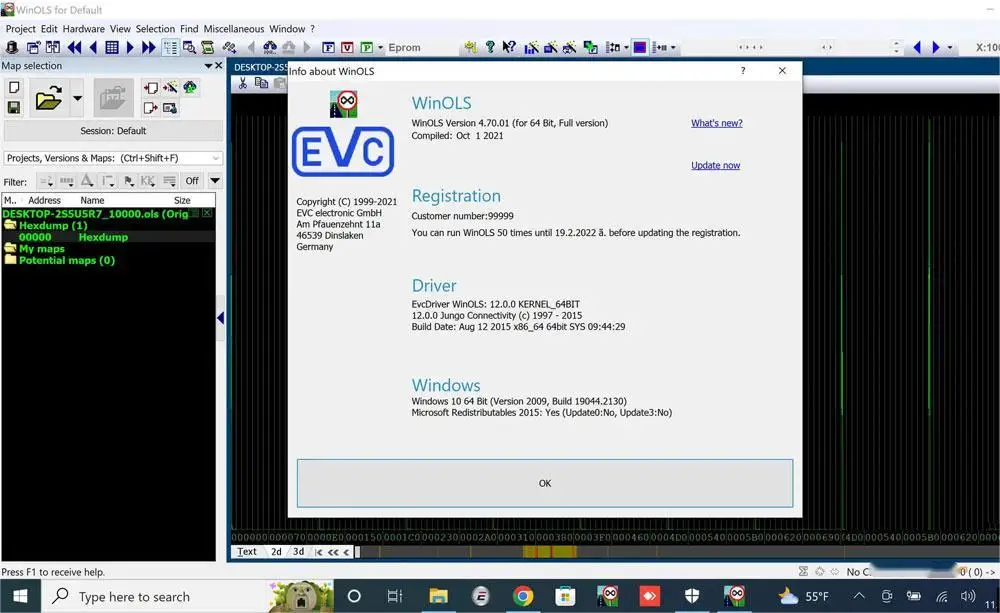
Task: Click the magic wand import icon
Action: (x=170, y=87)
